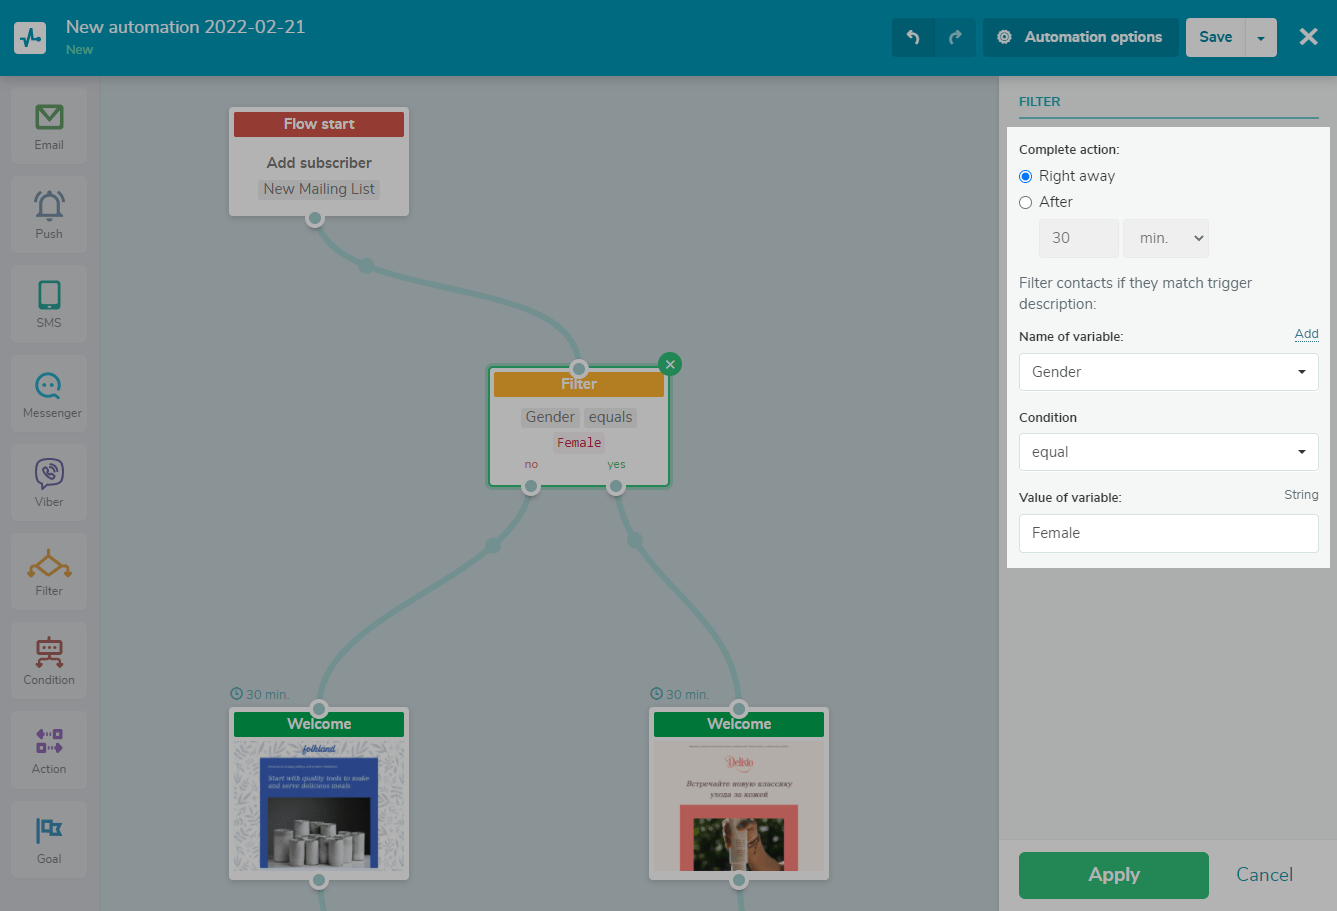Select the SMS block in the sidebar
The height and width of the screenshot is (911, 1337).
[48, 302]
